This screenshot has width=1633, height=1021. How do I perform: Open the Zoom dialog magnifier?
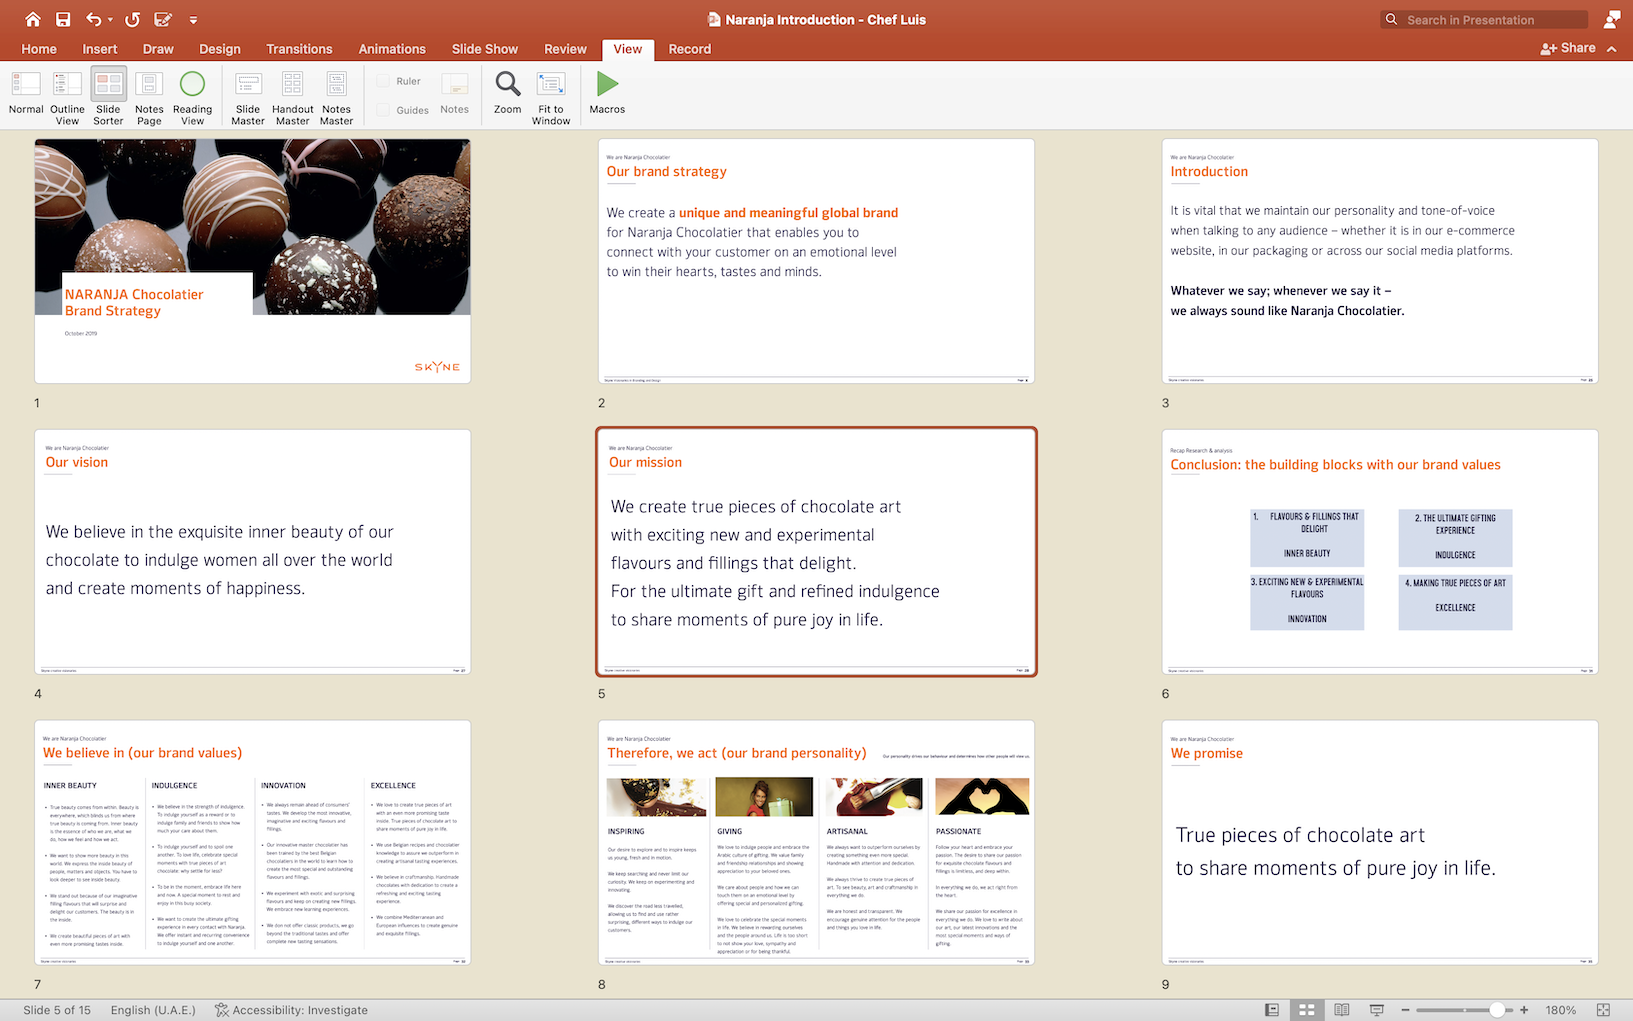[x=508, y=94]
